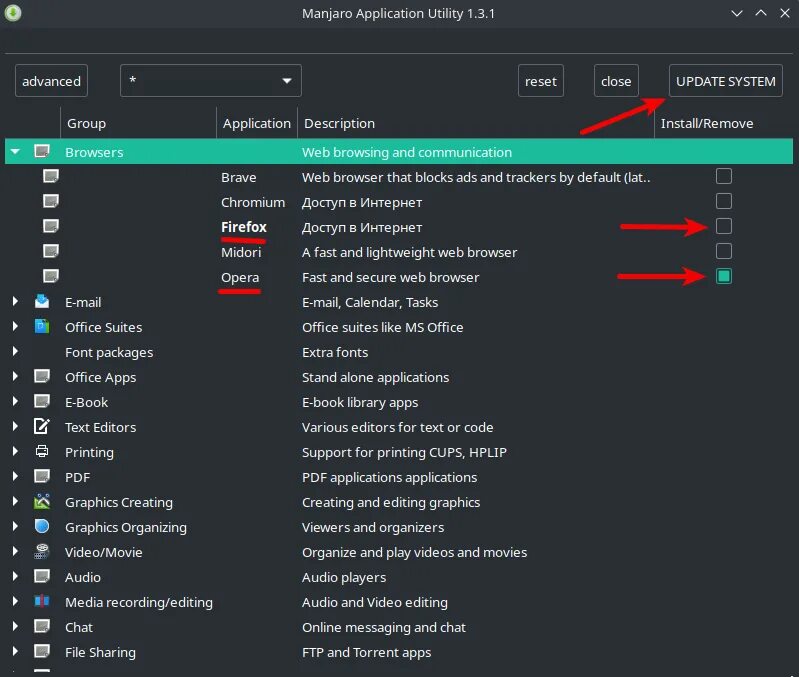Click the icon in the Firefox row

(x=51, y=226)
